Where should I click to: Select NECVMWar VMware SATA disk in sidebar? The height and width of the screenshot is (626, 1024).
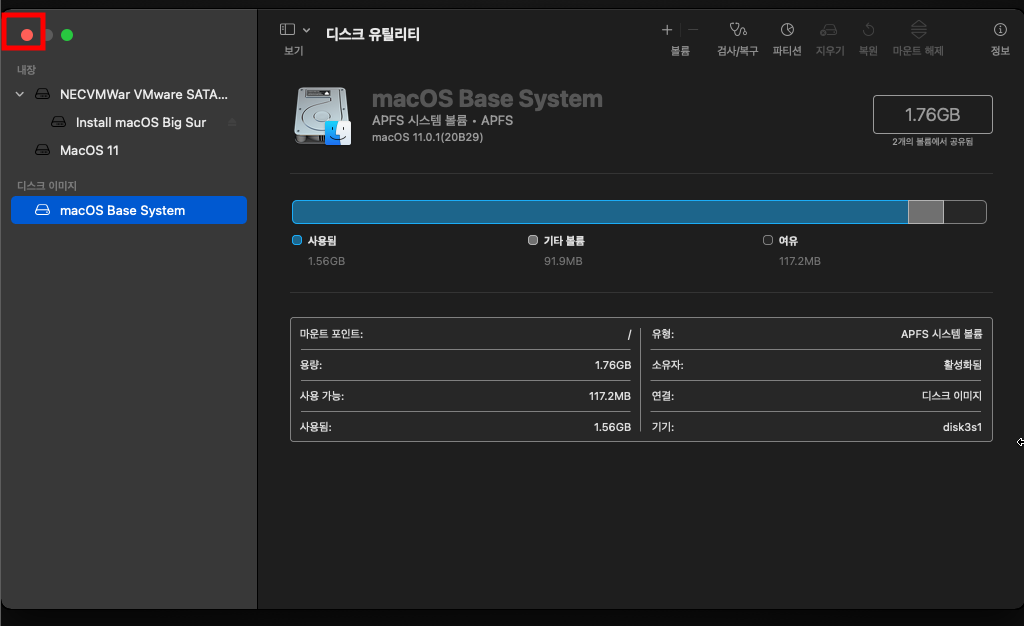coord(129,94)
